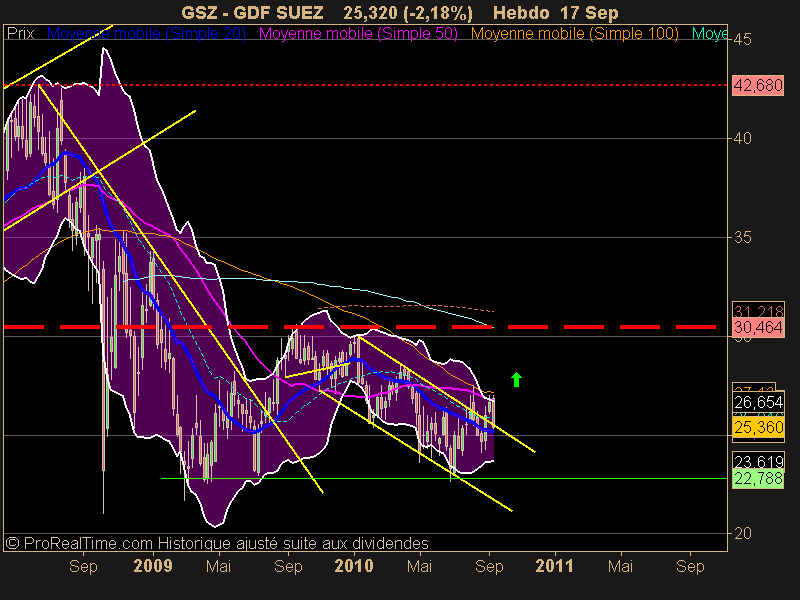Click the 40 price axis value
This screenshot has width=800, height=600.
[743, 138]
